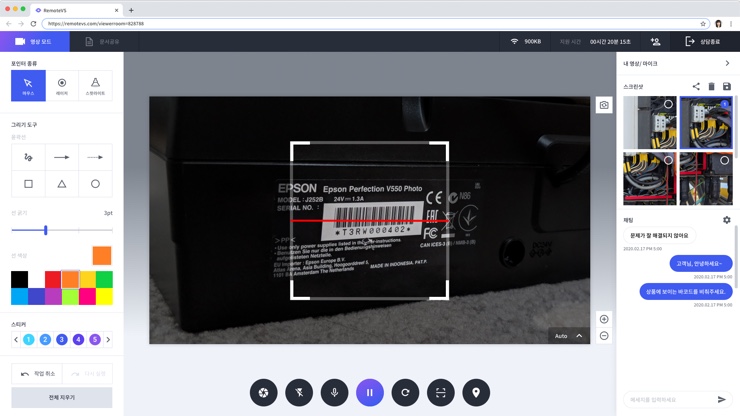Click the location pin button
Screen dimensions: 740x416
476,392
